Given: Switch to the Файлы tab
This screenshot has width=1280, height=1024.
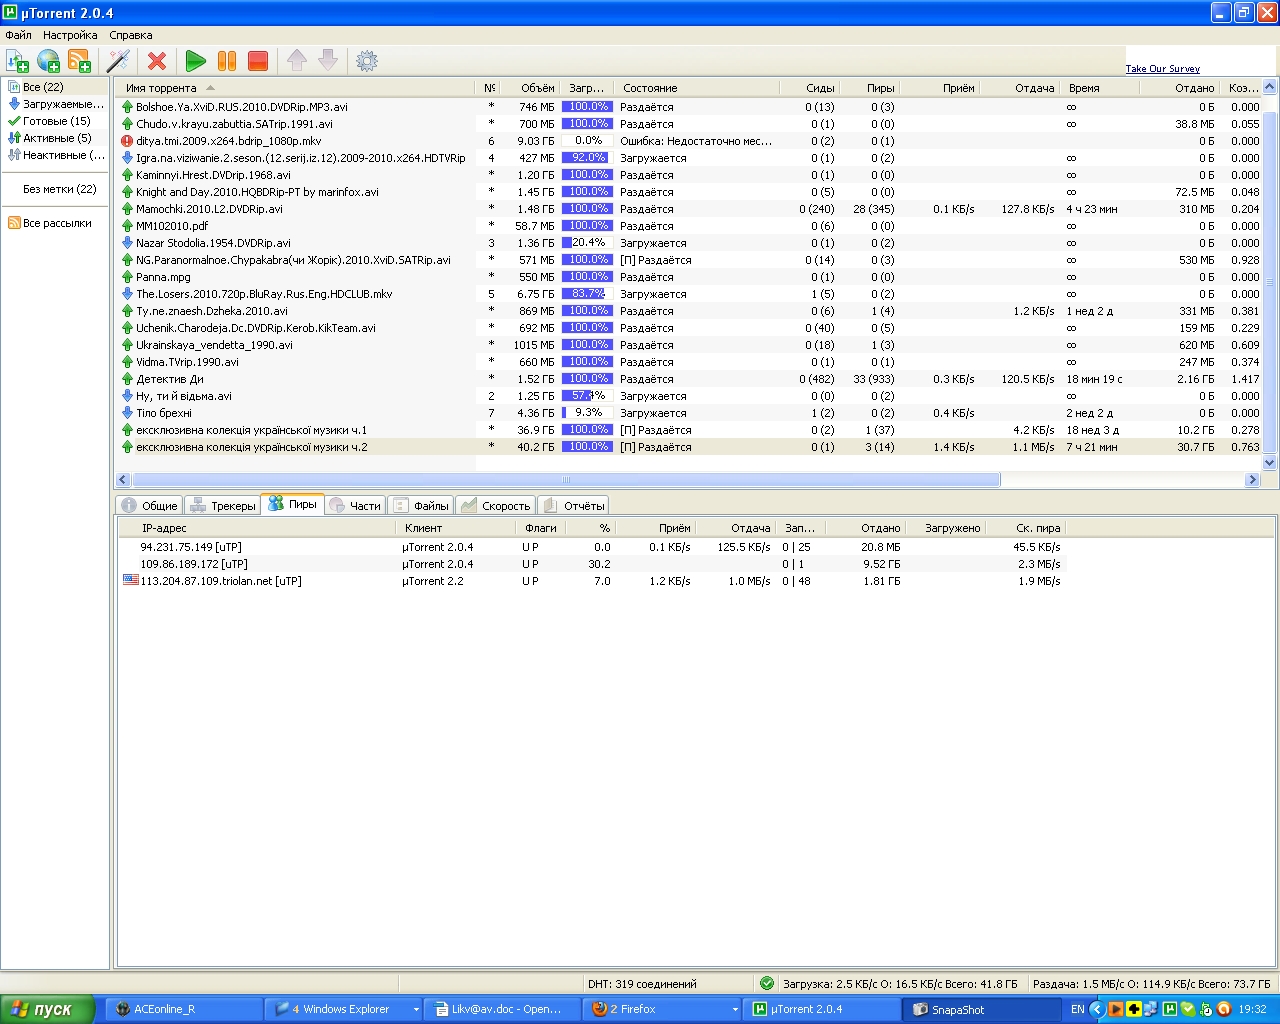Looking at the screenshot, I should click(421, 505).
